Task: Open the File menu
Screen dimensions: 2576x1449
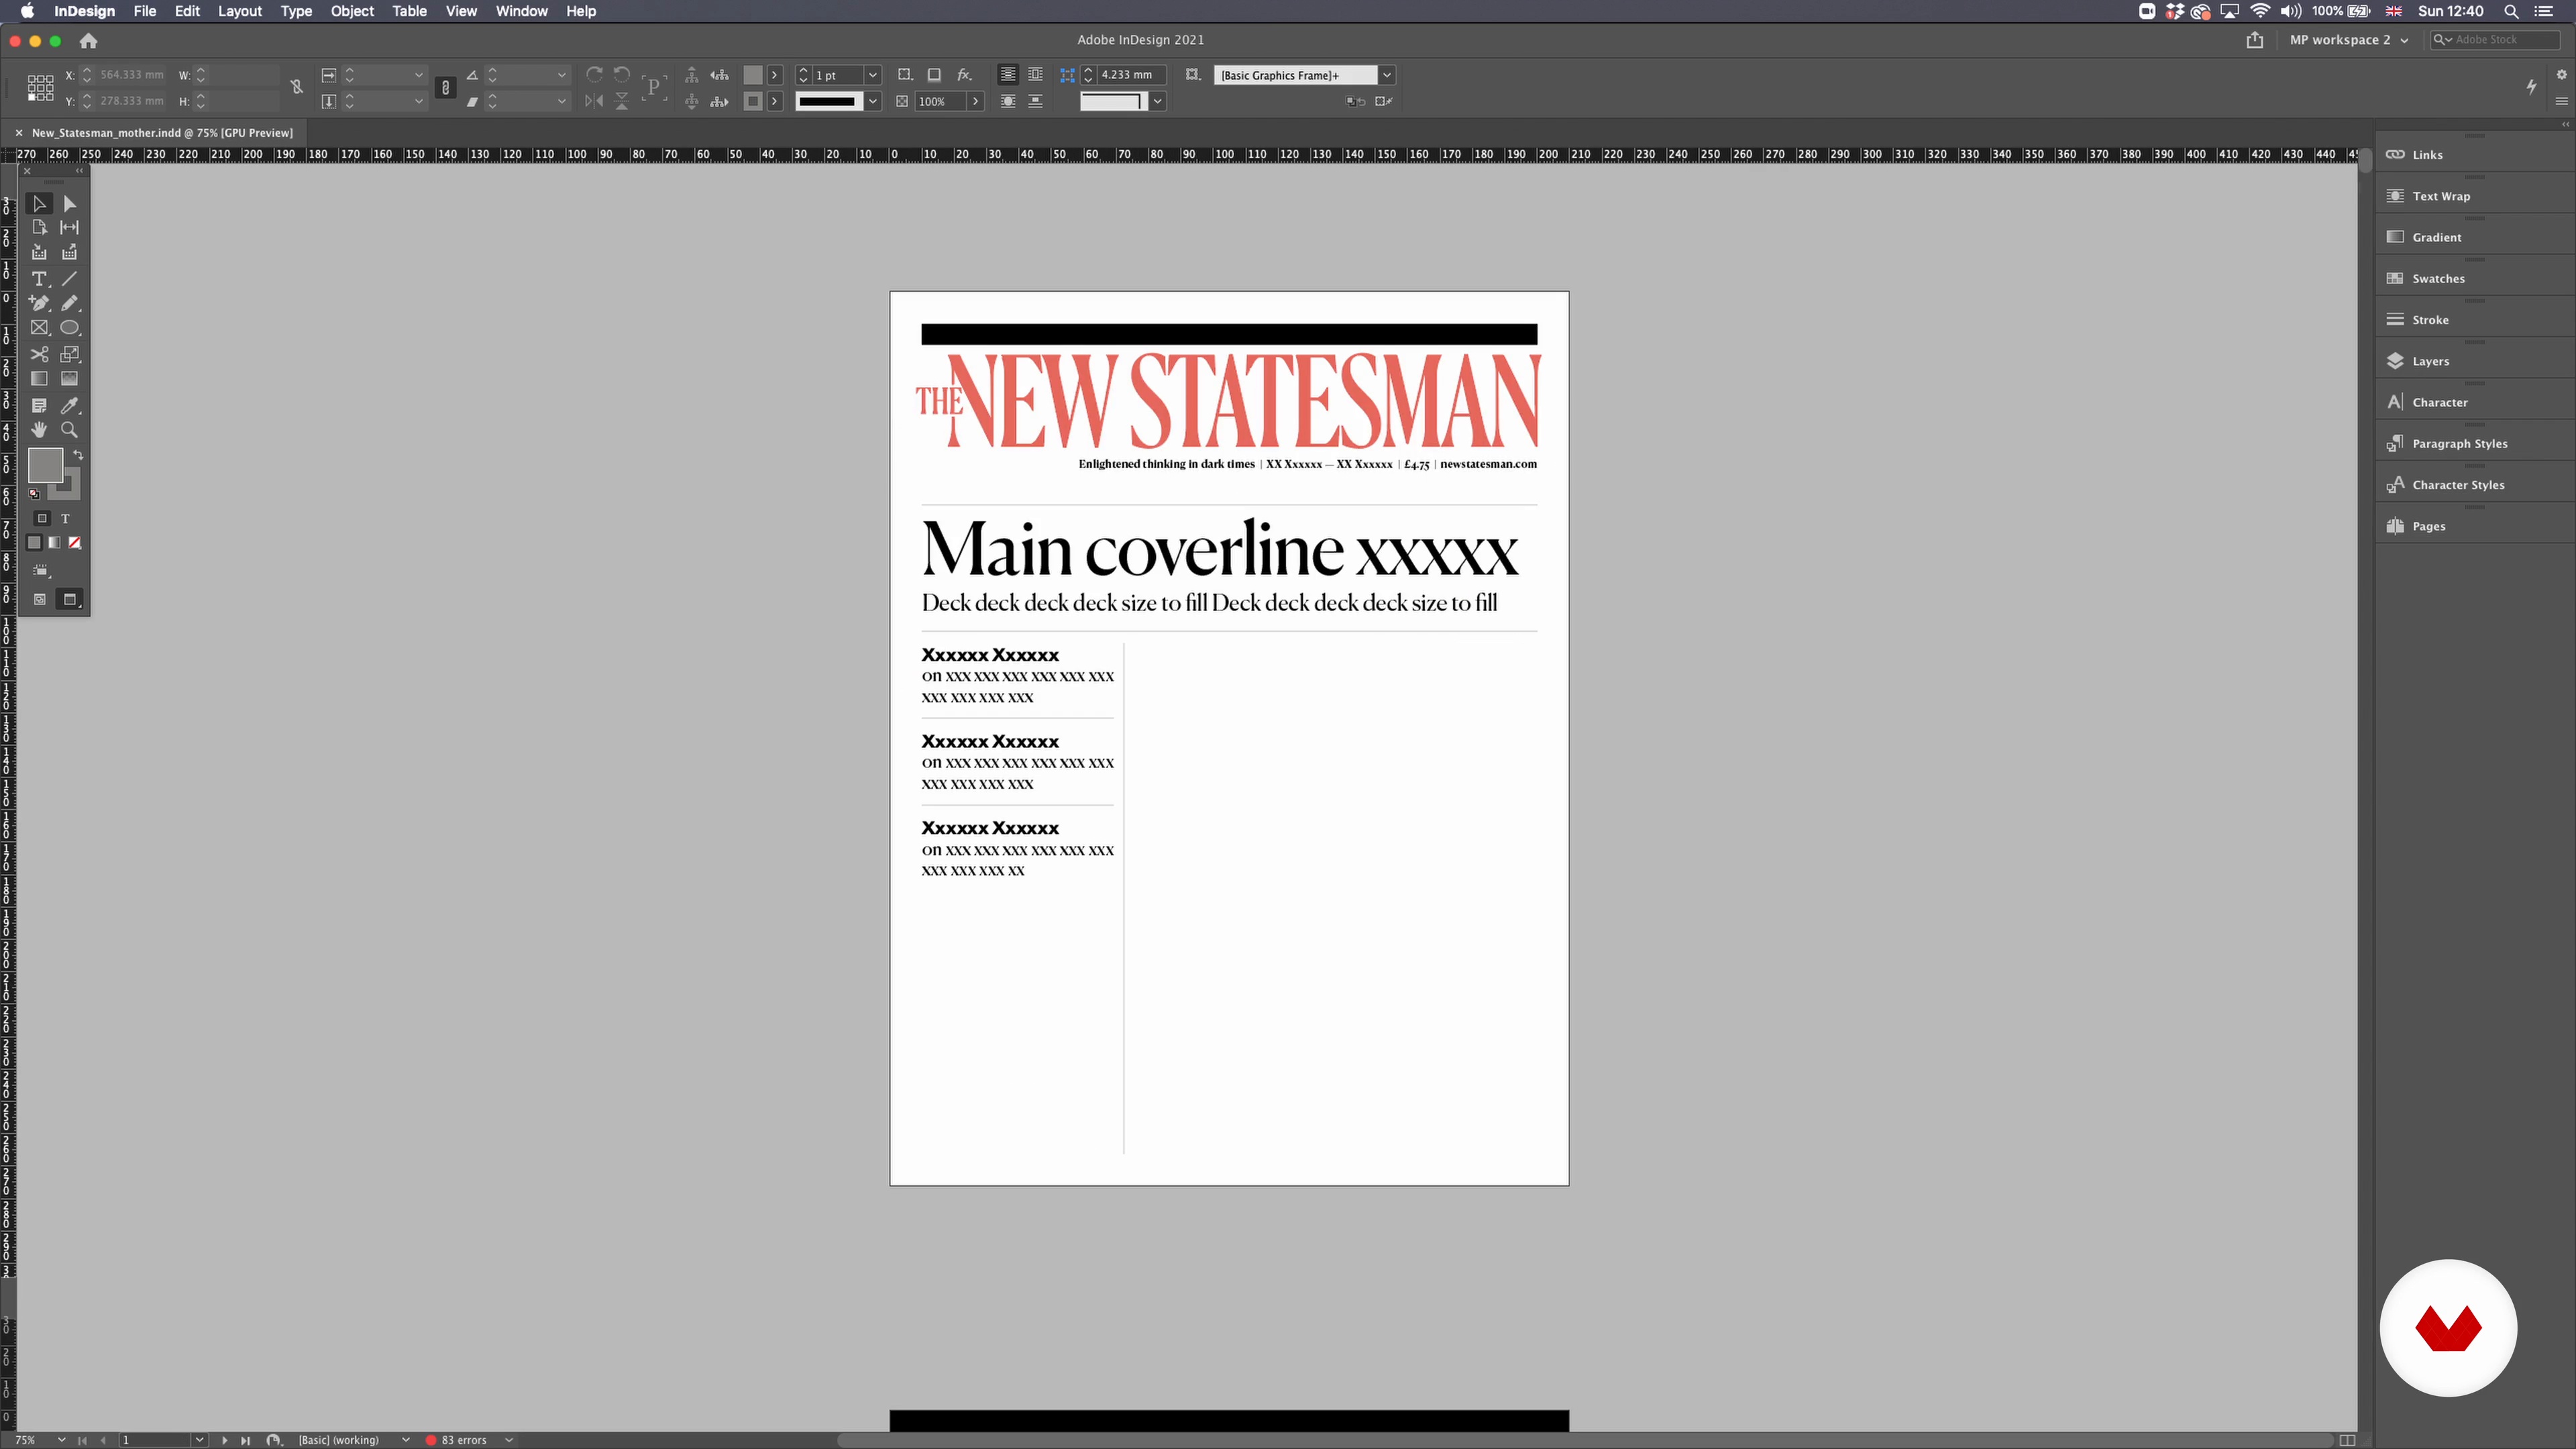Action: (x=145, y=11)
